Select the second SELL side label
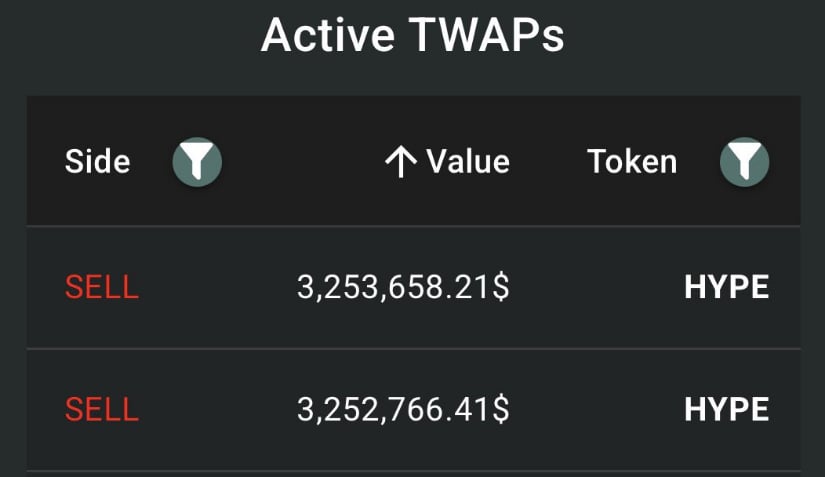The width and height of the screenshot is (825, 477). (x=102, y=410)
